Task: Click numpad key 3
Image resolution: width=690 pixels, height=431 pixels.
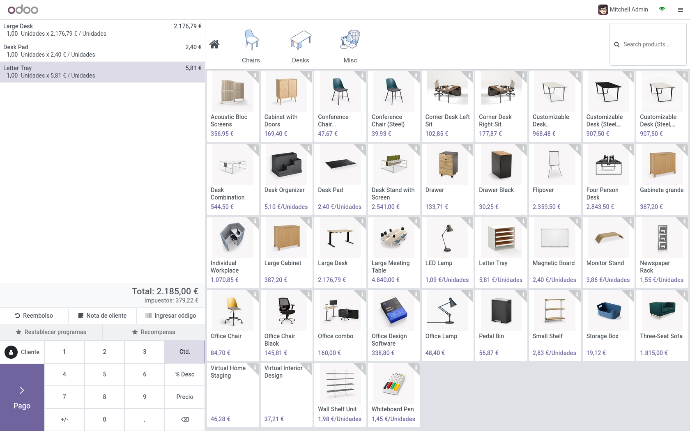Action: pos(144,352)
